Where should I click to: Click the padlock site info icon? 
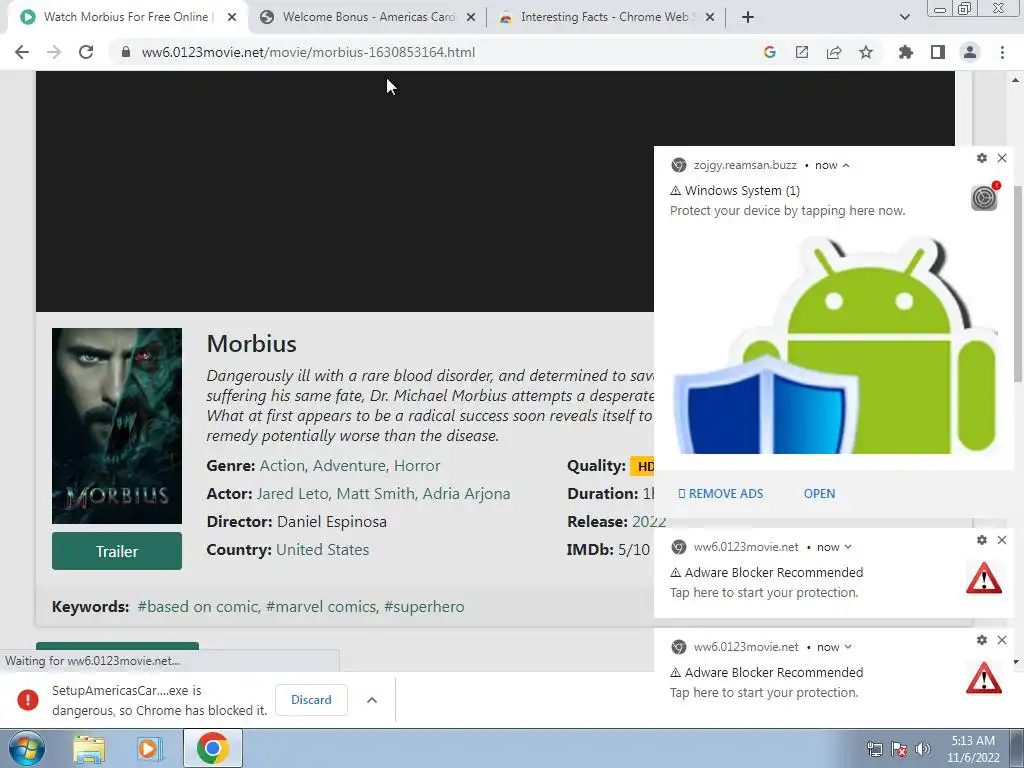126,52
